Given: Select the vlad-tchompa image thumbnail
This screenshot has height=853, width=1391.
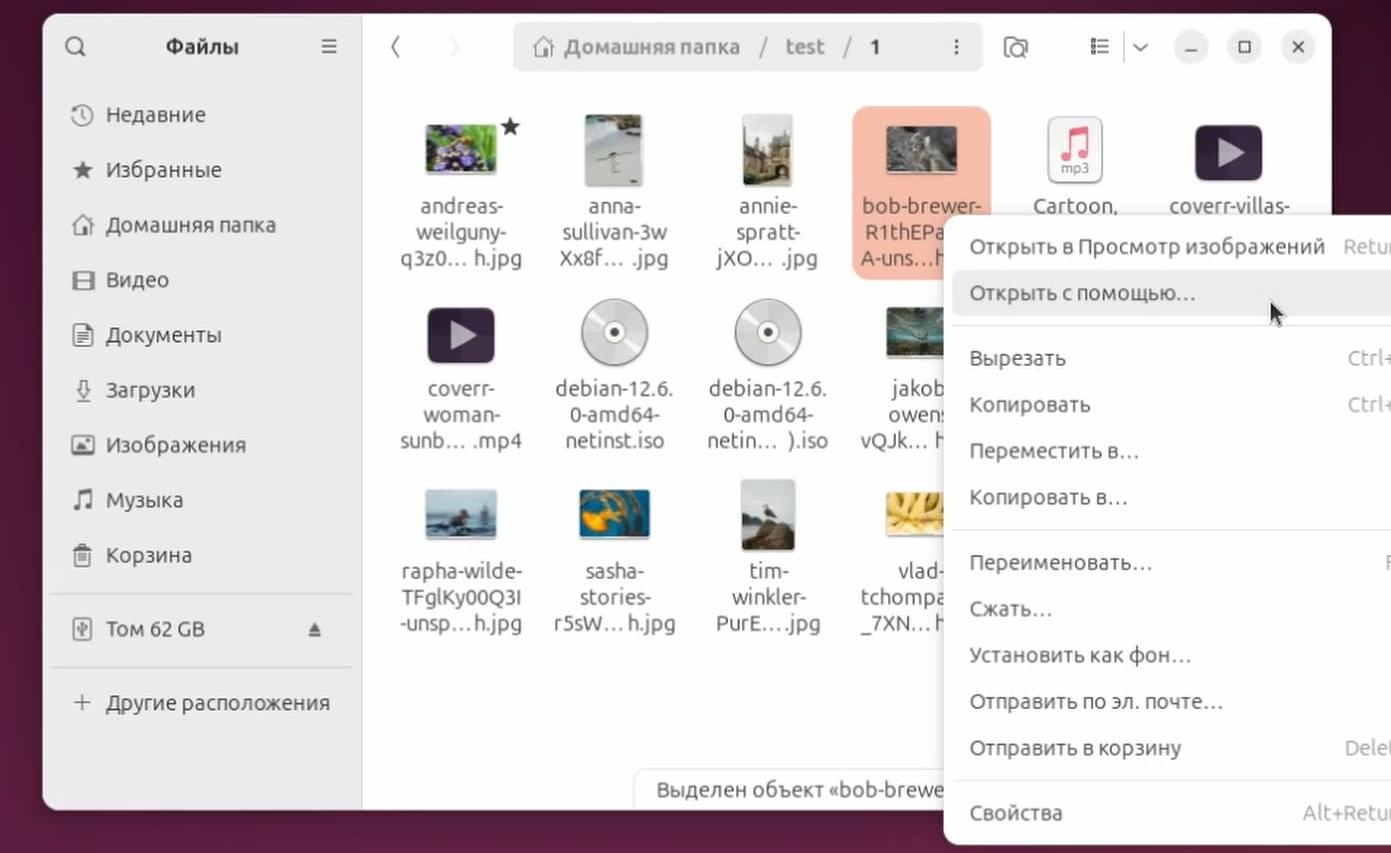Looking at the screenshot, I should [x=914, y=515].
